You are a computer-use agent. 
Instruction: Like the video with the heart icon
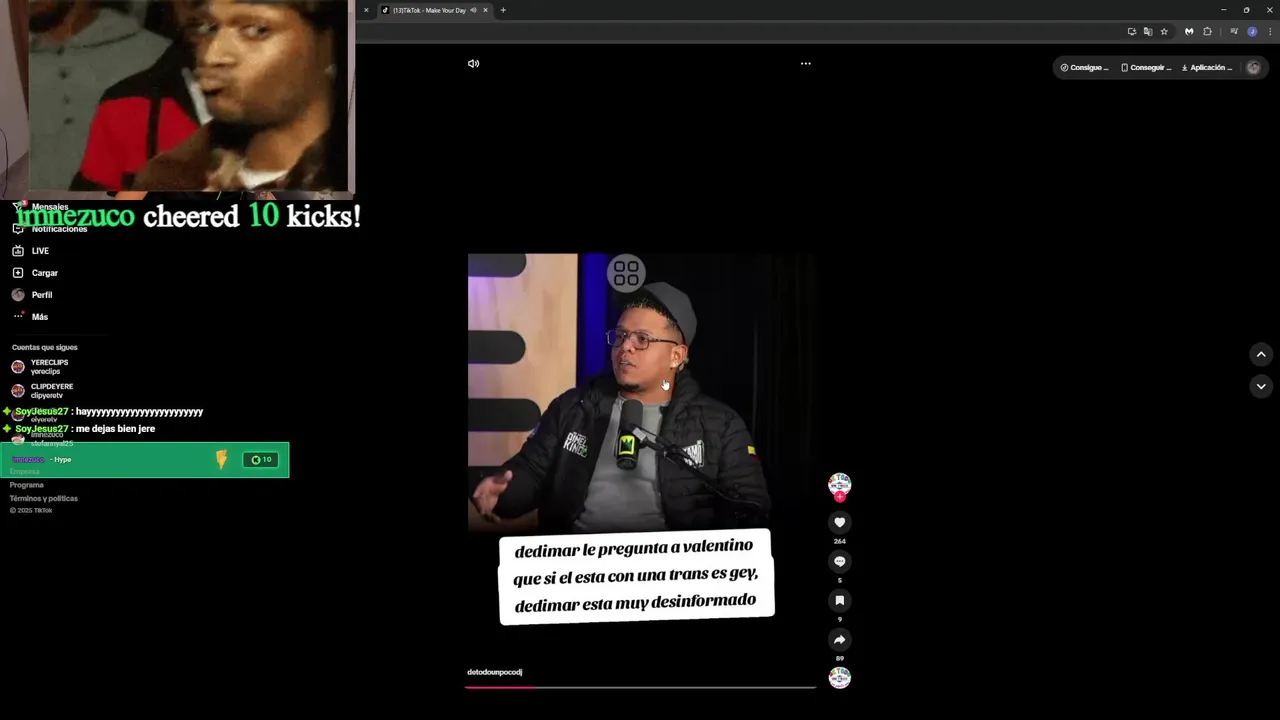pyautogui.click(x=839, y=522)
